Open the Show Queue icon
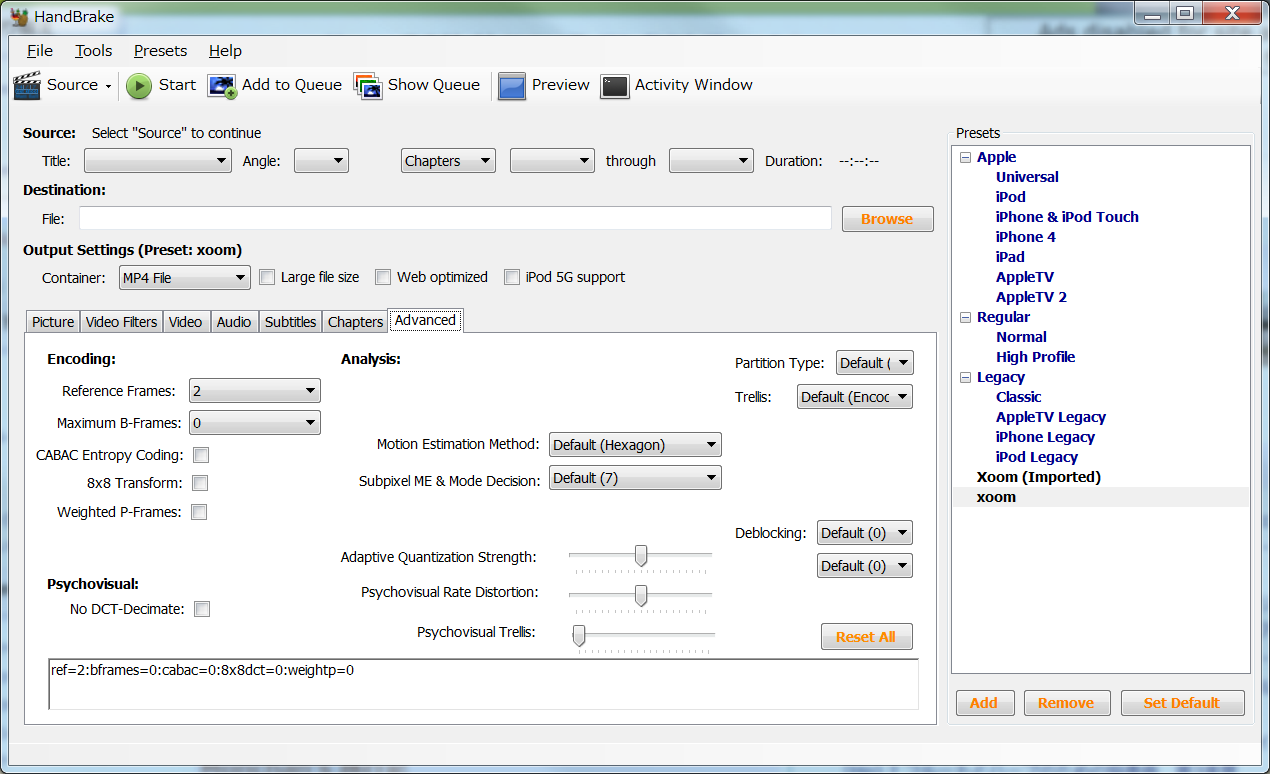 (367, 86)
